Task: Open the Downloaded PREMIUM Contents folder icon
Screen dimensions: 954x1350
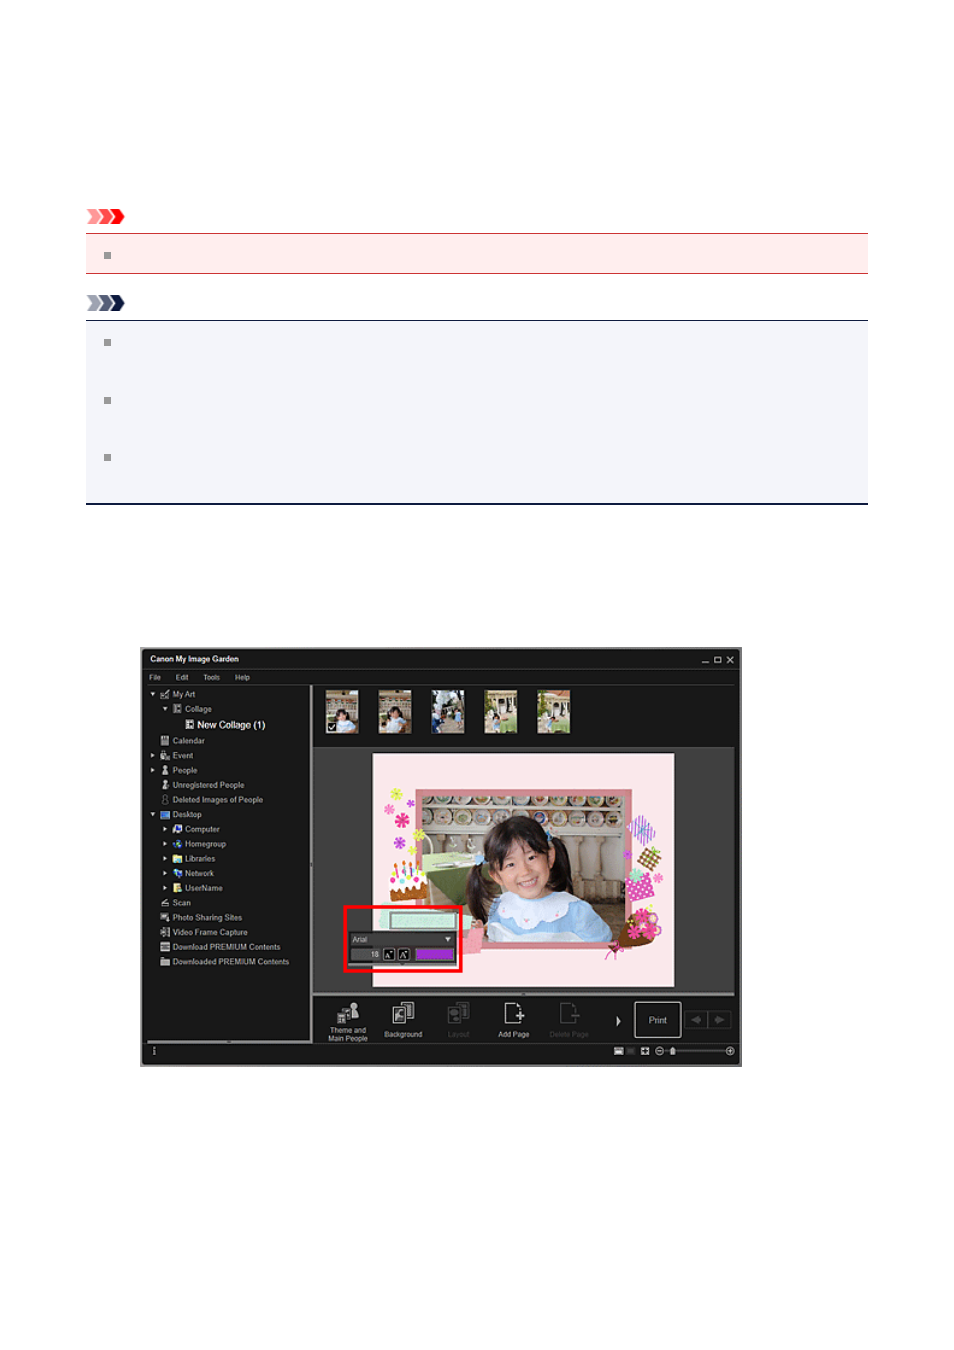Action: point(165,962)
